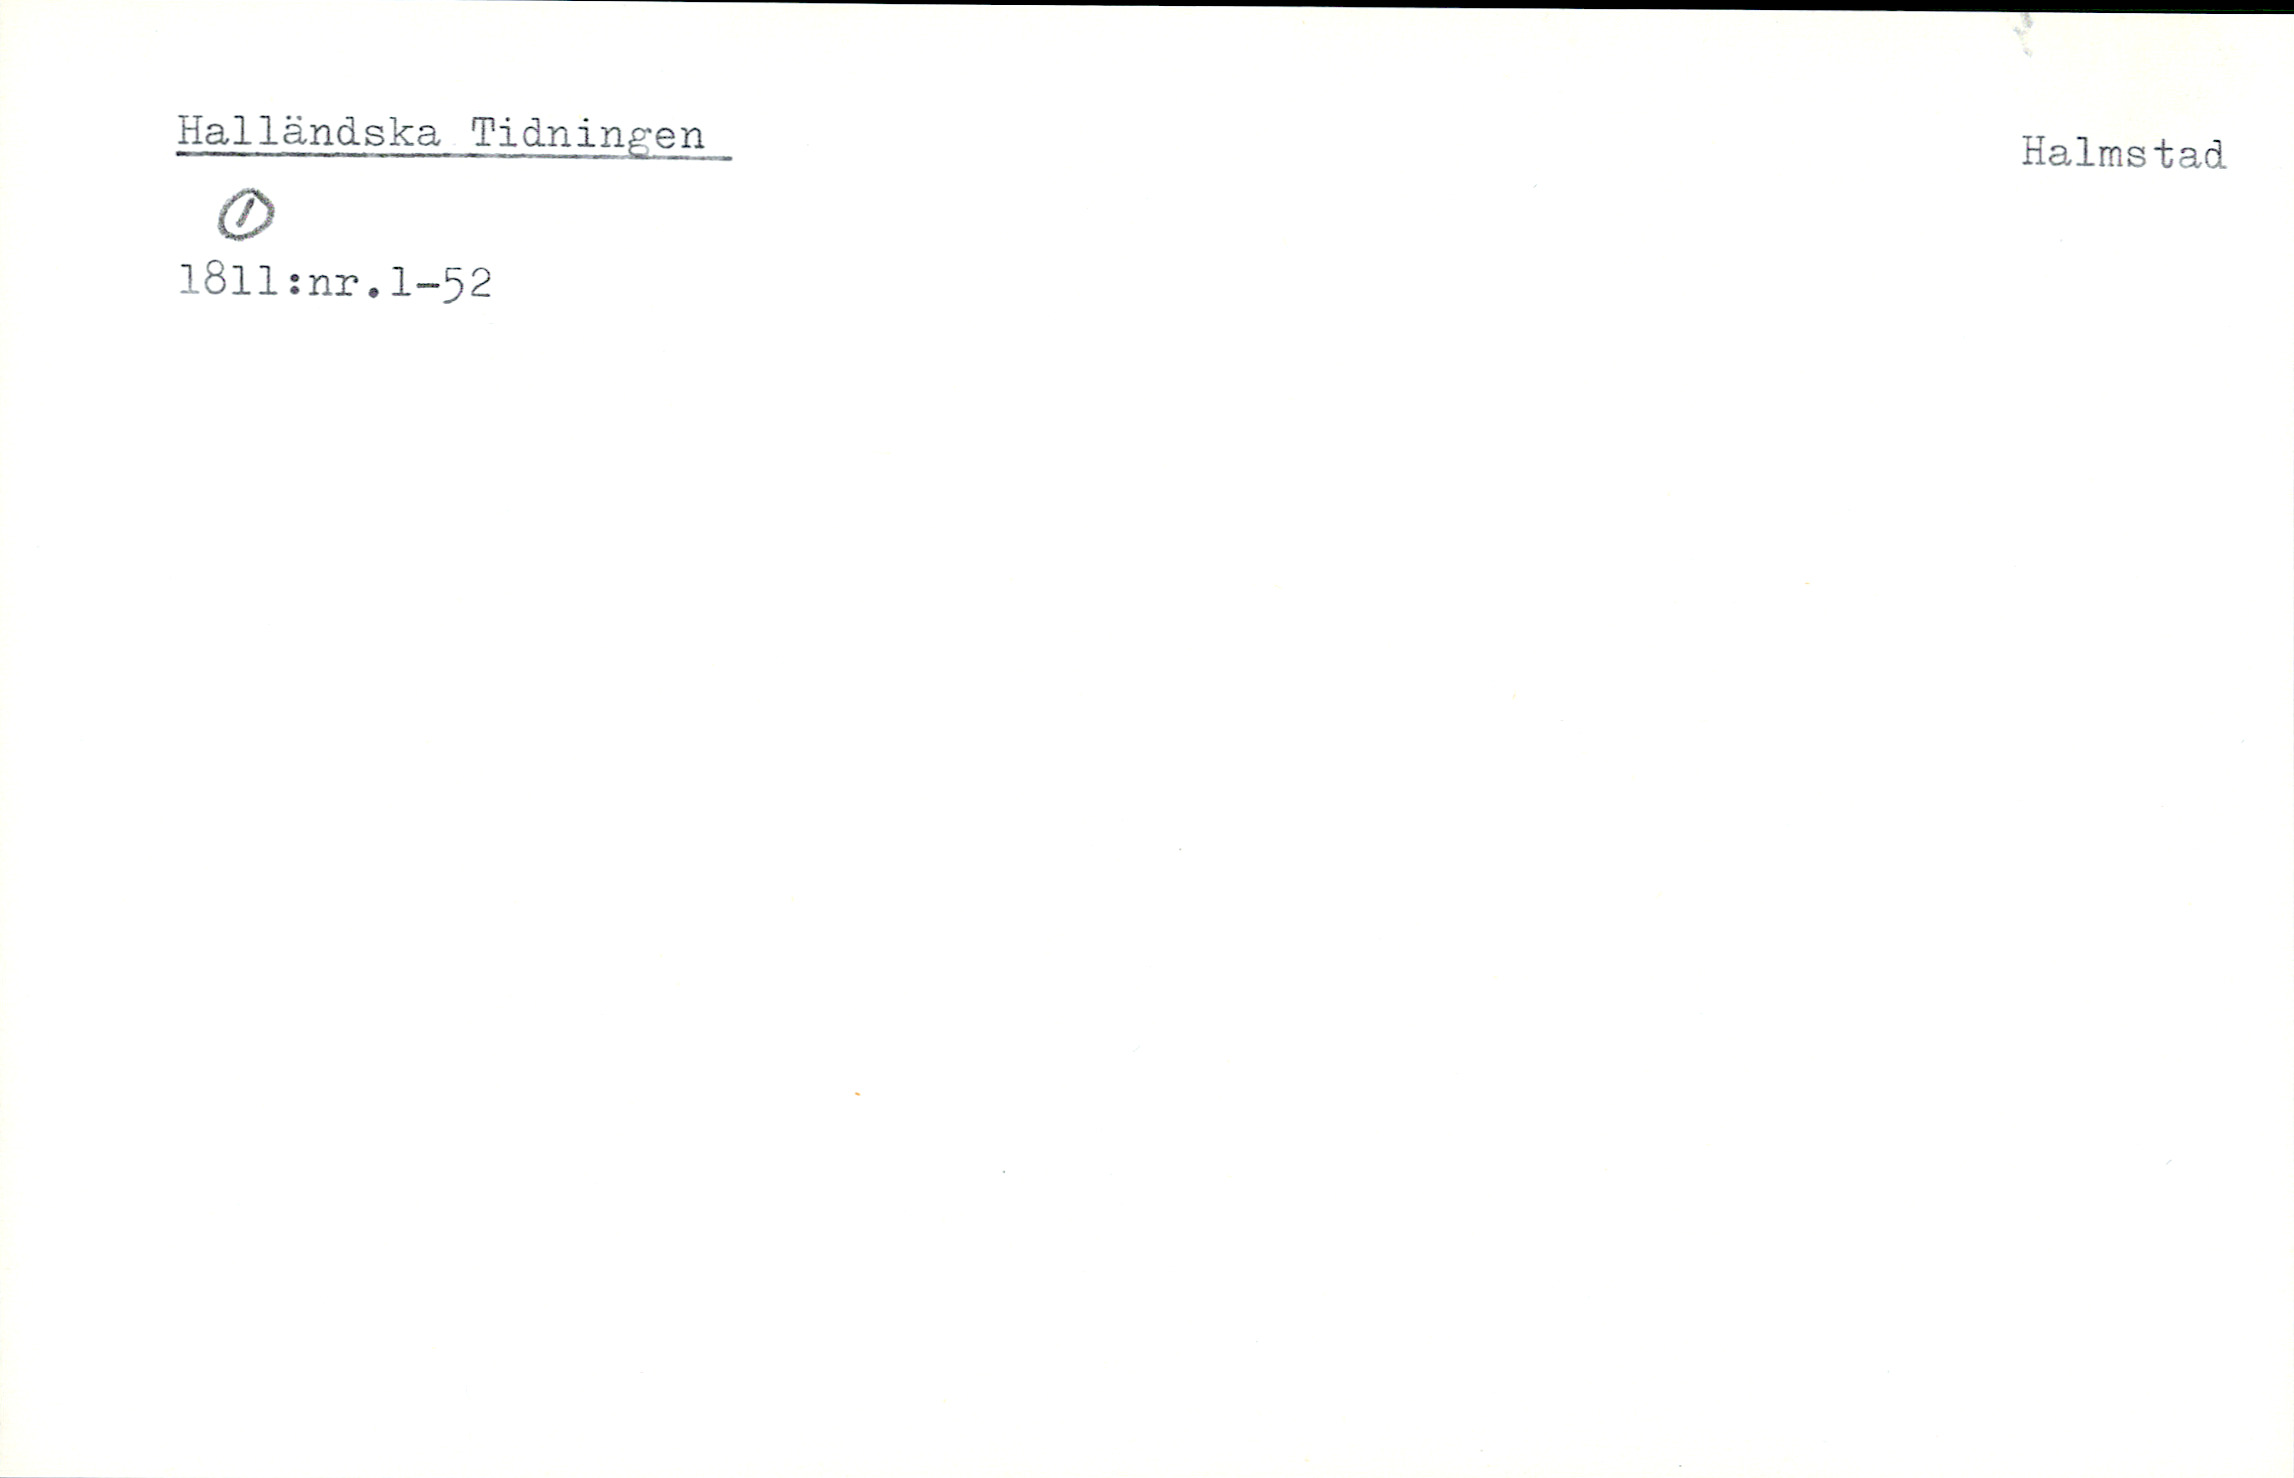
Task: Click the colon after 1811
Action: 294,286
